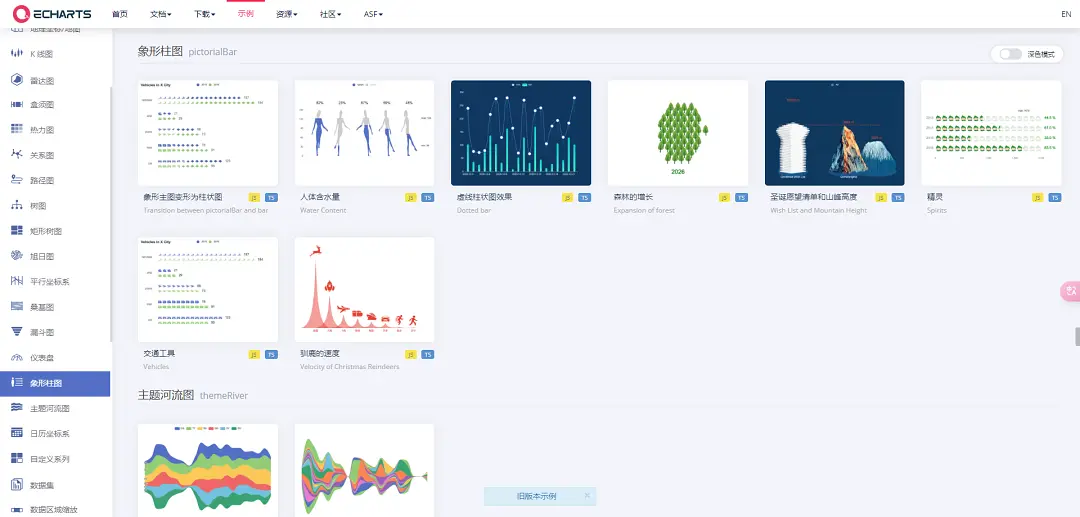The width and height of the screenshot is (1080, 517).
Task: Open the 关系图 graph icon in sidebar
Action: 17,155
